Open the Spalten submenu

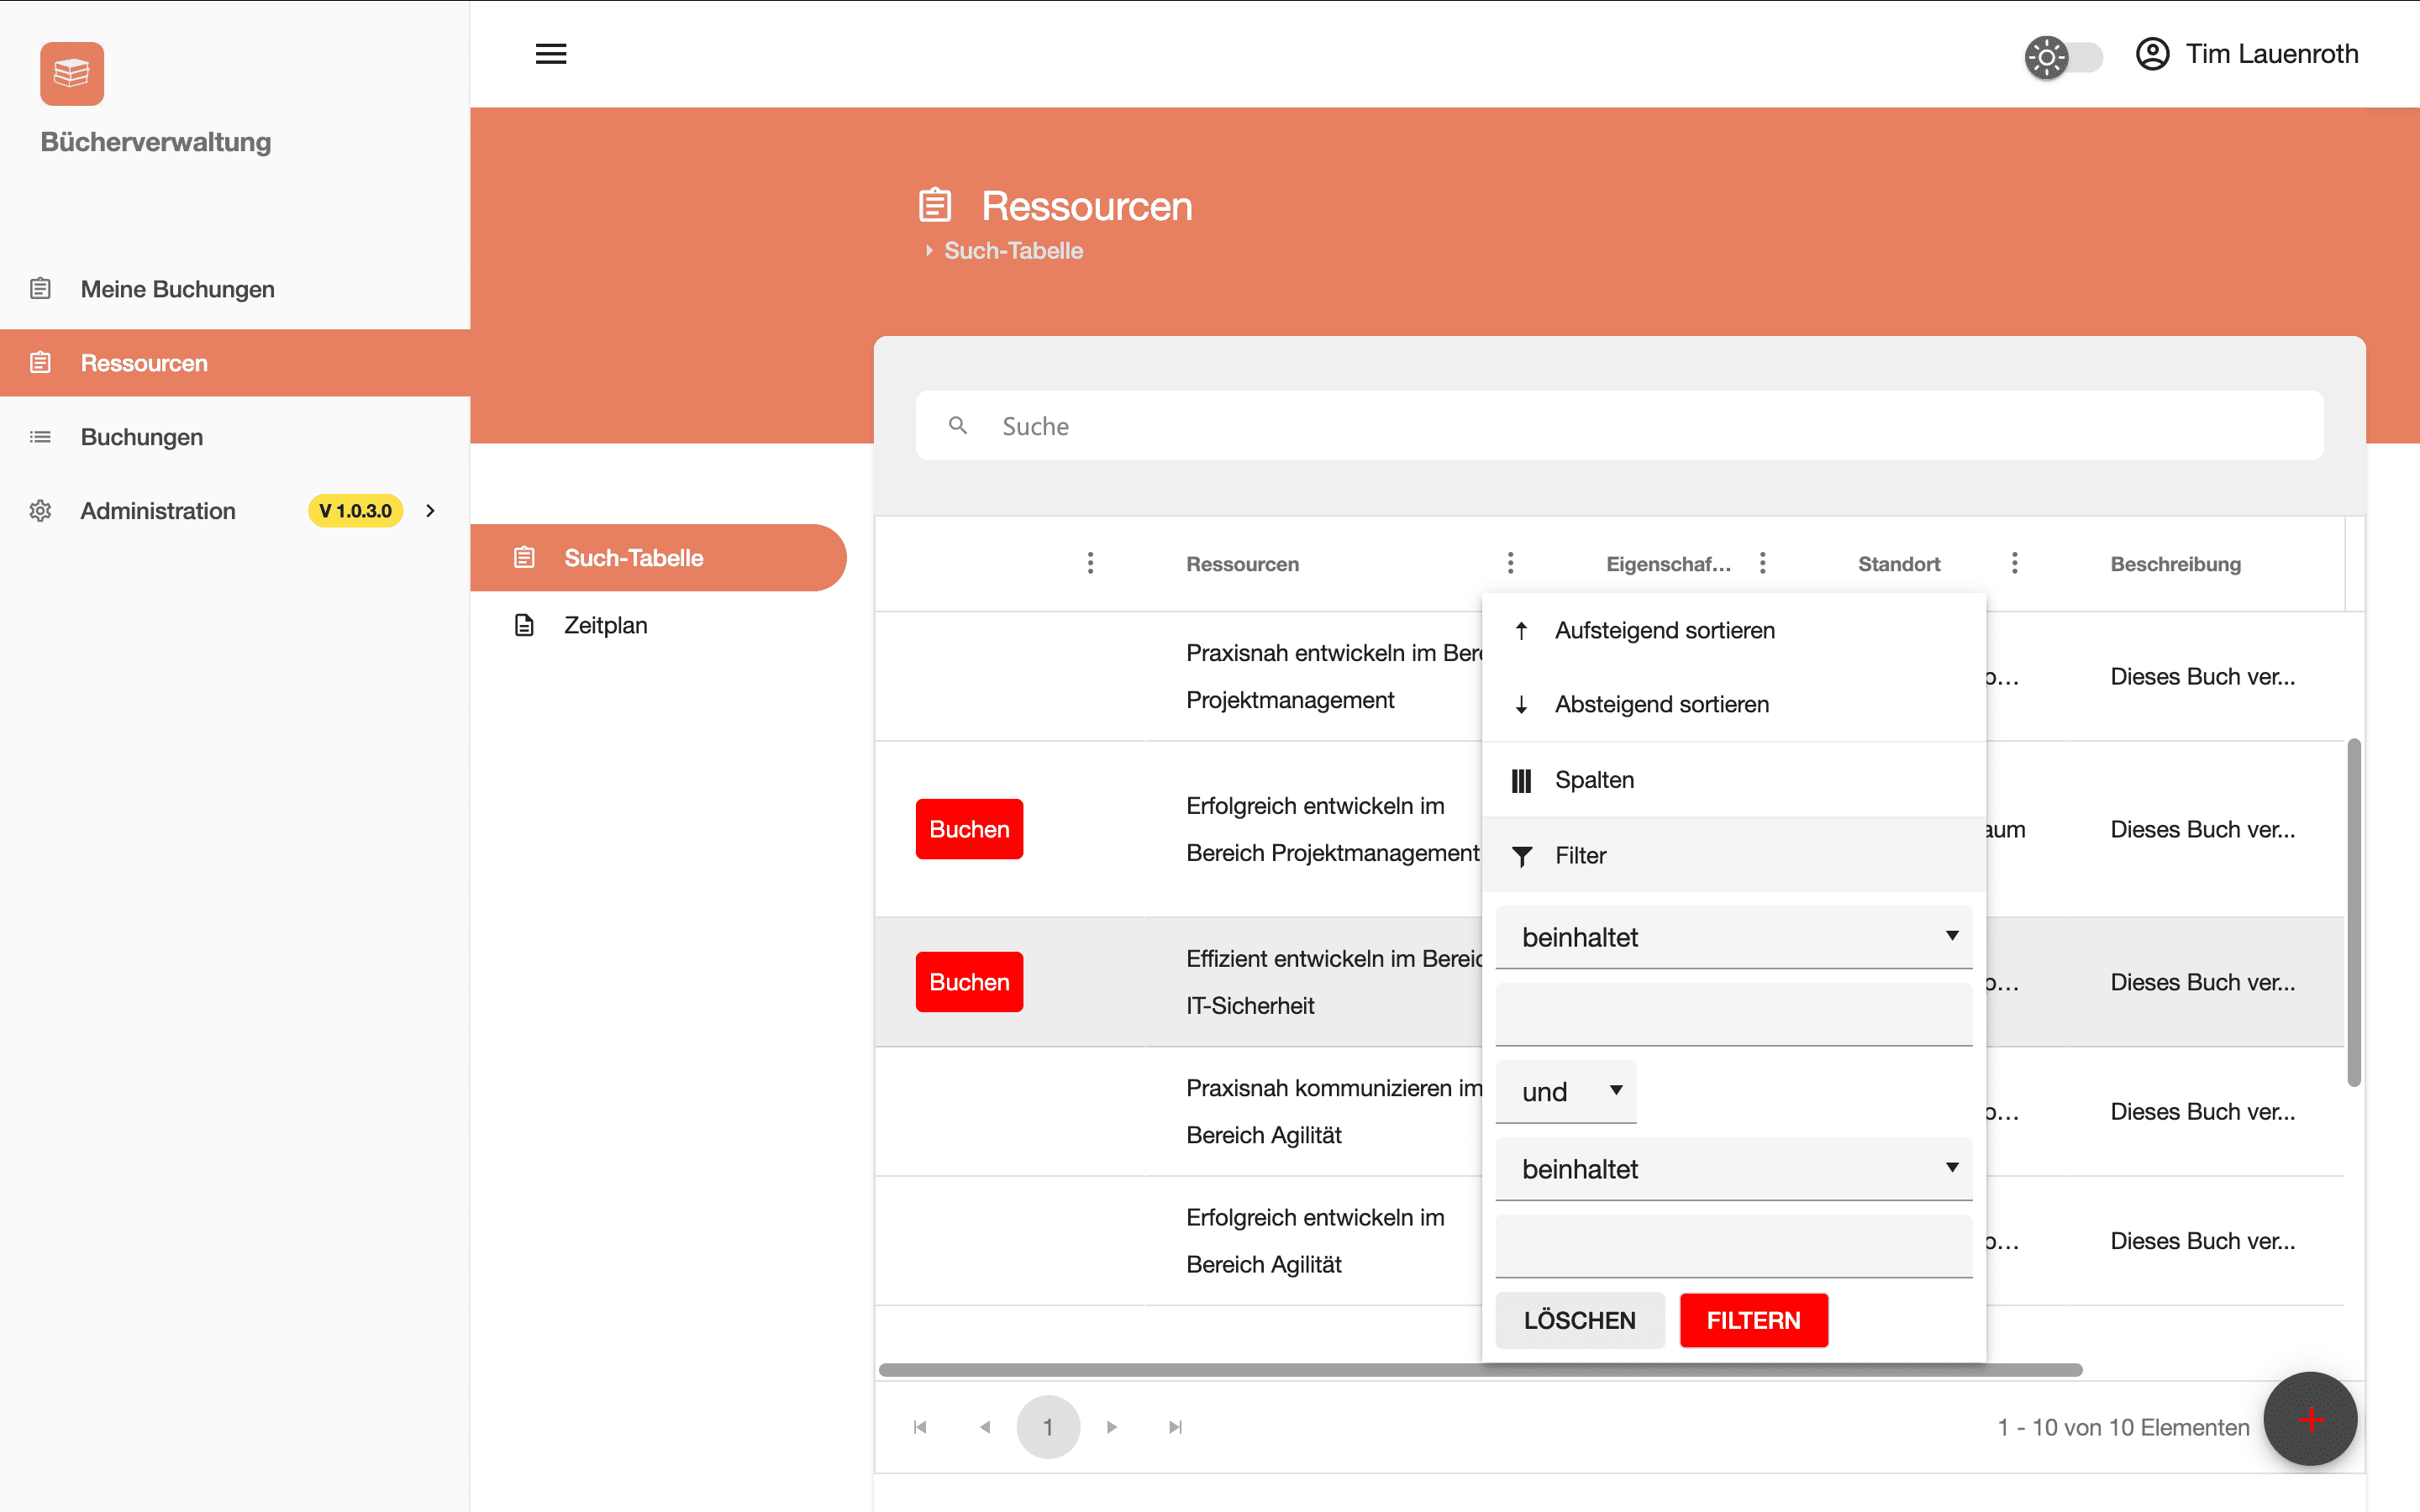click(x=1733, y=780)
